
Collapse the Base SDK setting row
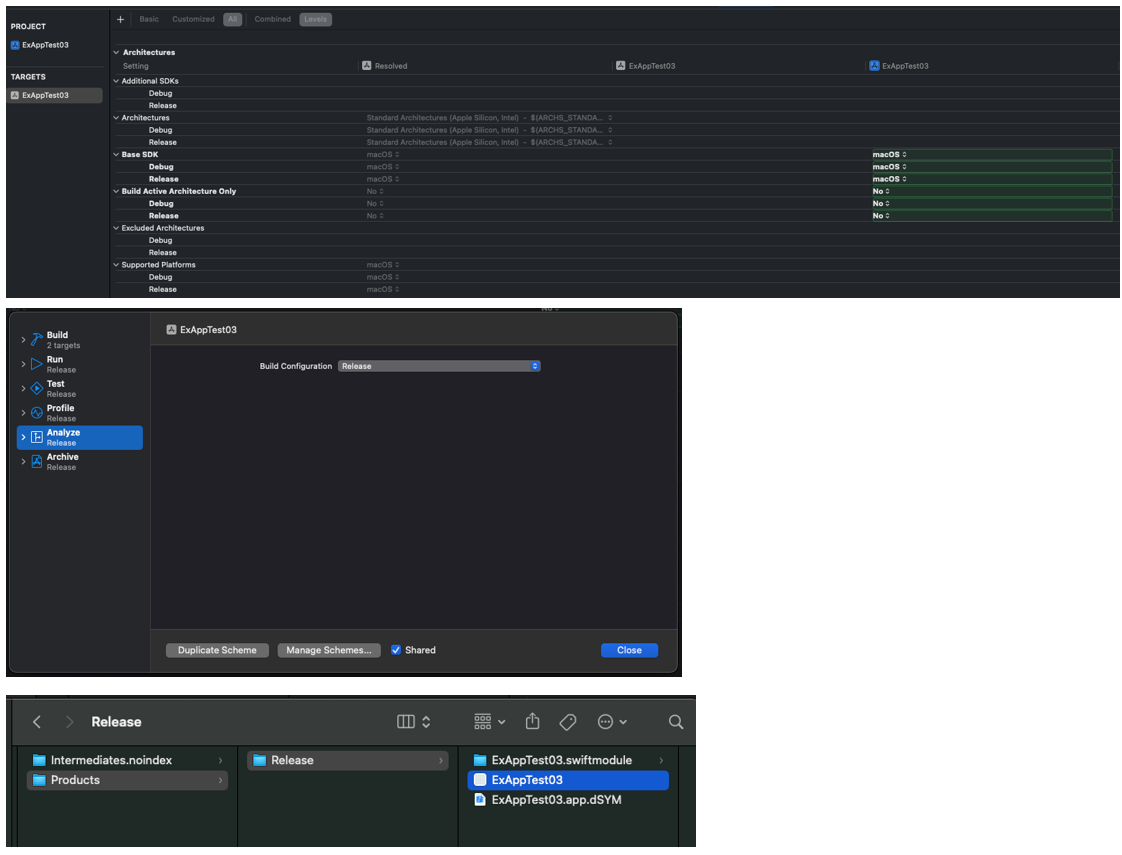point(116,155)
